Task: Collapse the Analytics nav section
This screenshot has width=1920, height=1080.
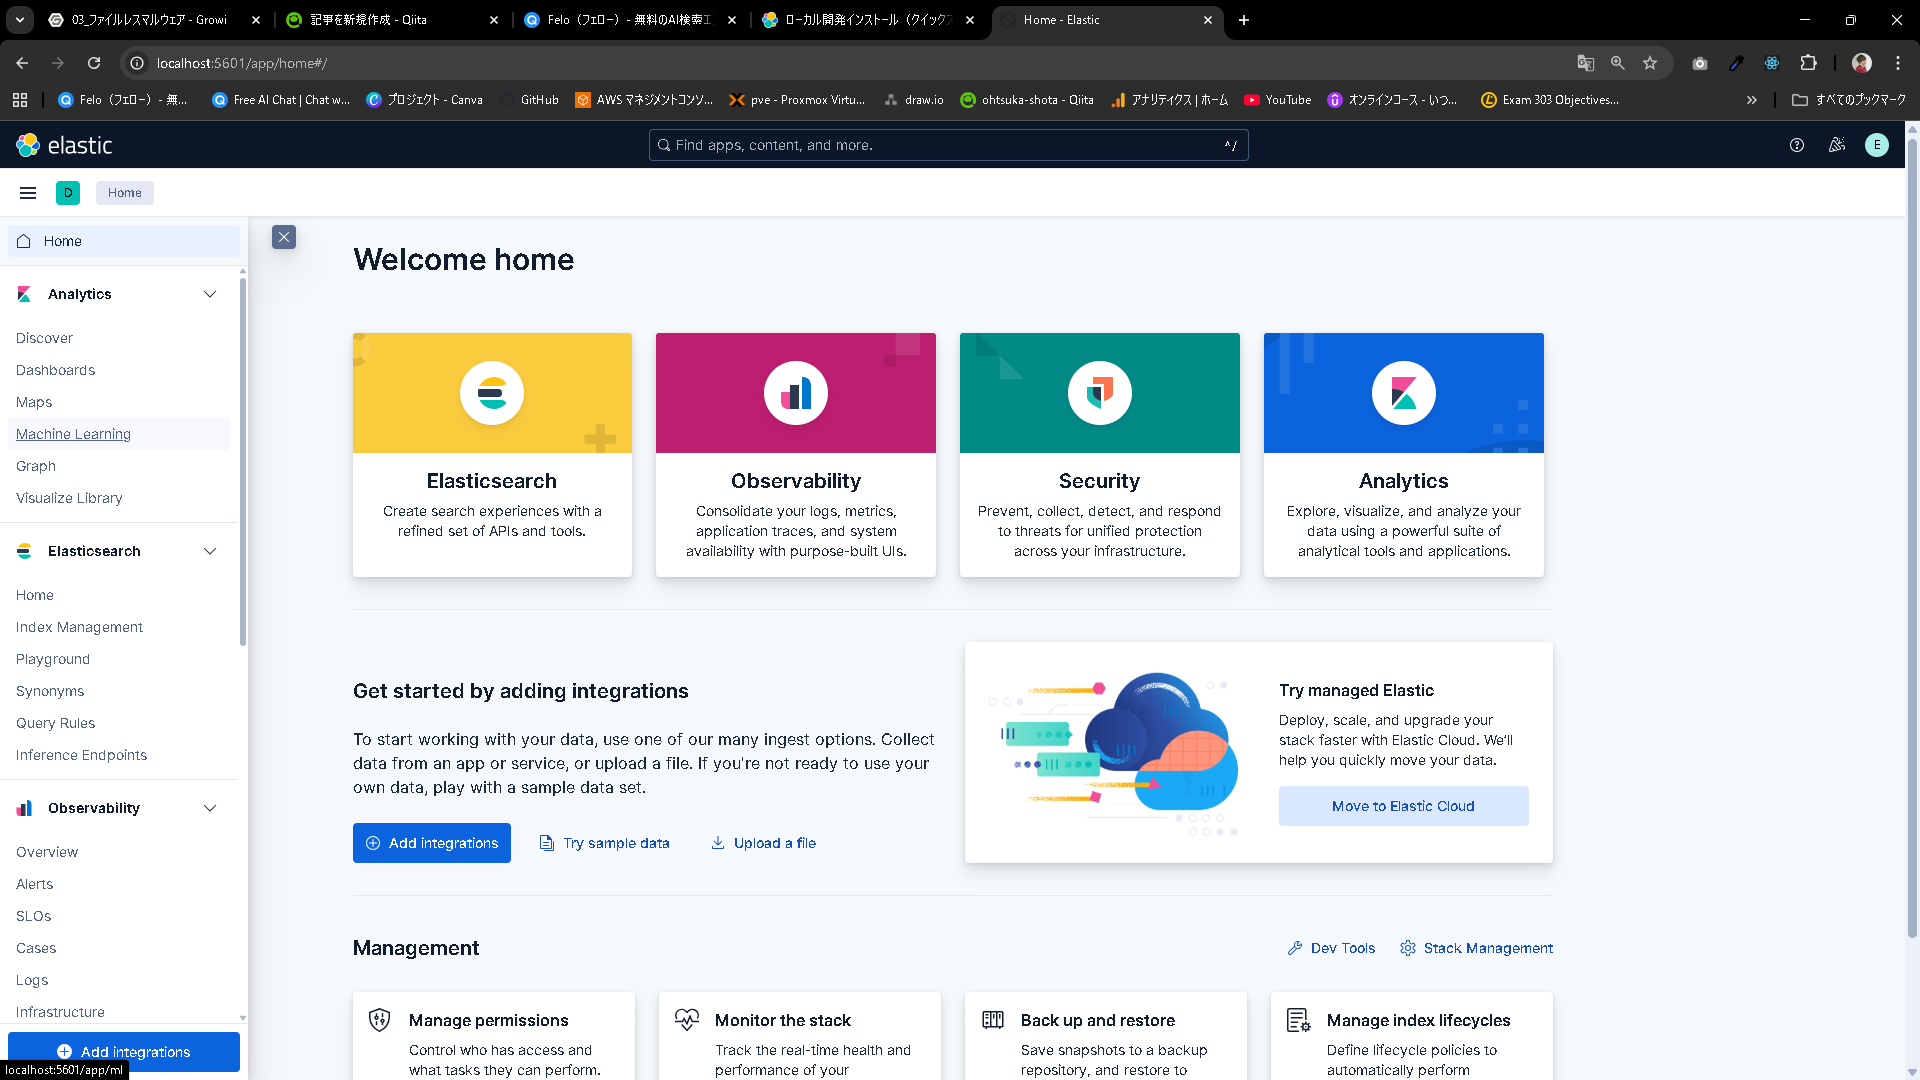Action: [x=210, y=294]
